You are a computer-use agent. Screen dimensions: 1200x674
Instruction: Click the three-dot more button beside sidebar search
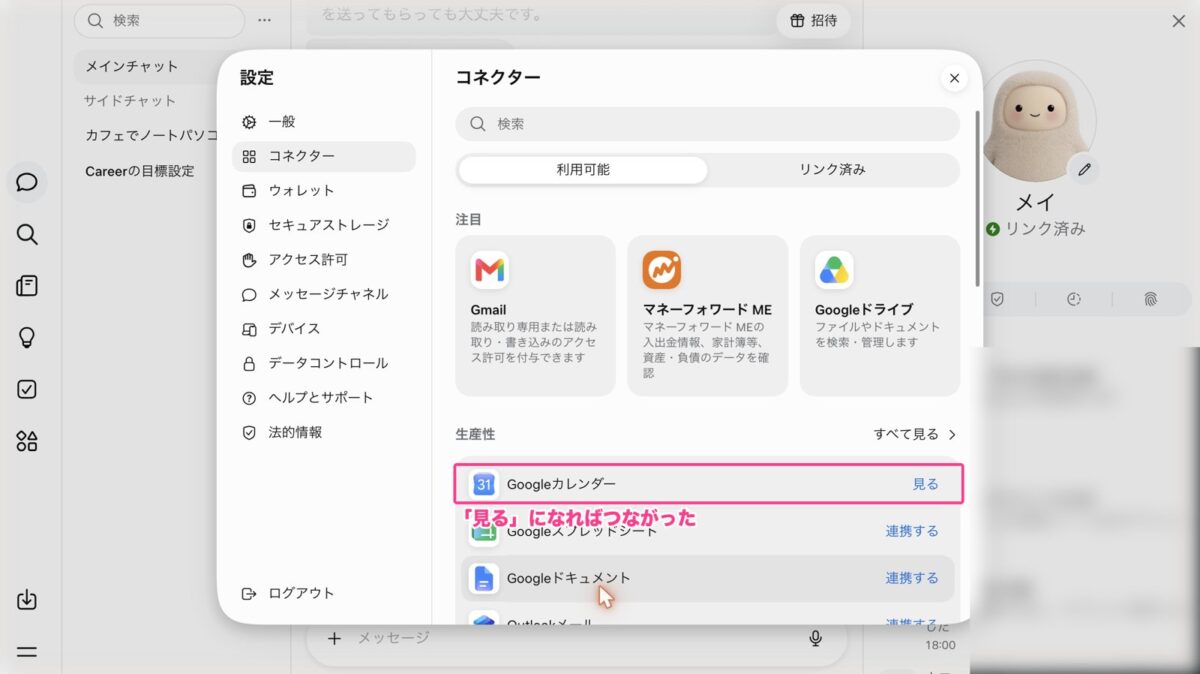tap(264, 20)
